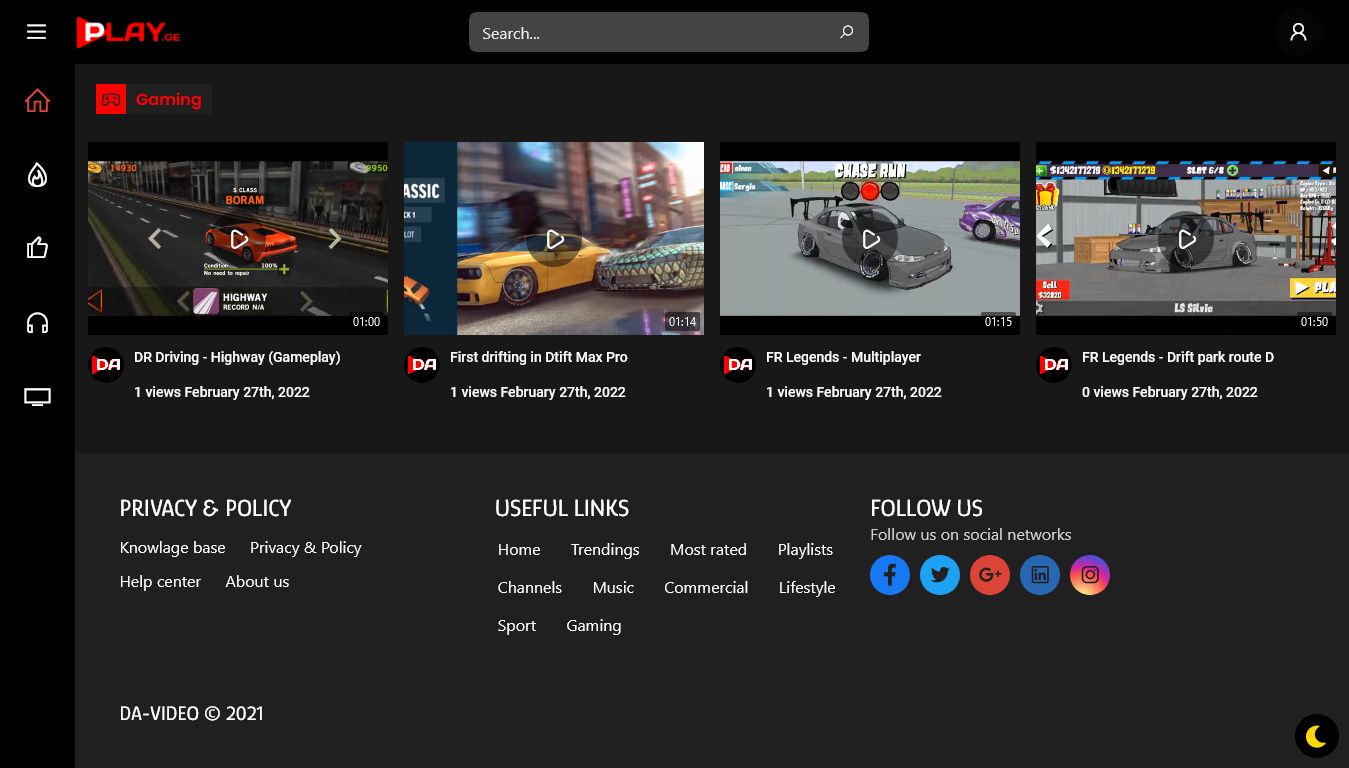Open DR Driving - Highway (Gameplay) title
1349x768 pixels.
click(237, 357)
